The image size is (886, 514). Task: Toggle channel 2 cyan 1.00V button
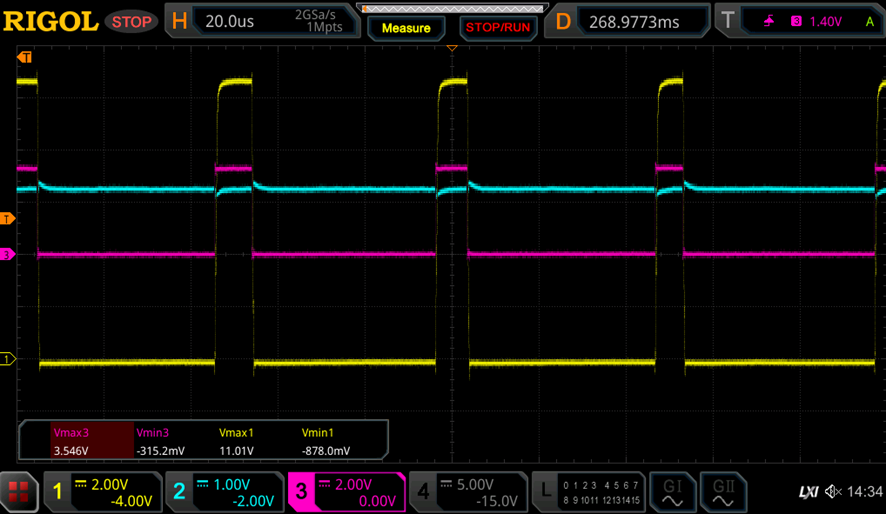[x=225, y=492]
